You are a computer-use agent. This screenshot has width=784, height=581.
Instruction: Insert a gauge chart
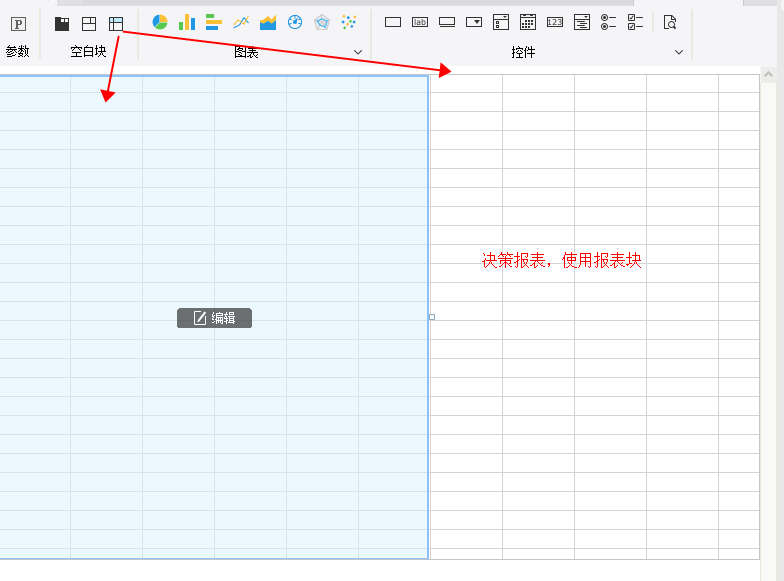[x=295, y=22]
